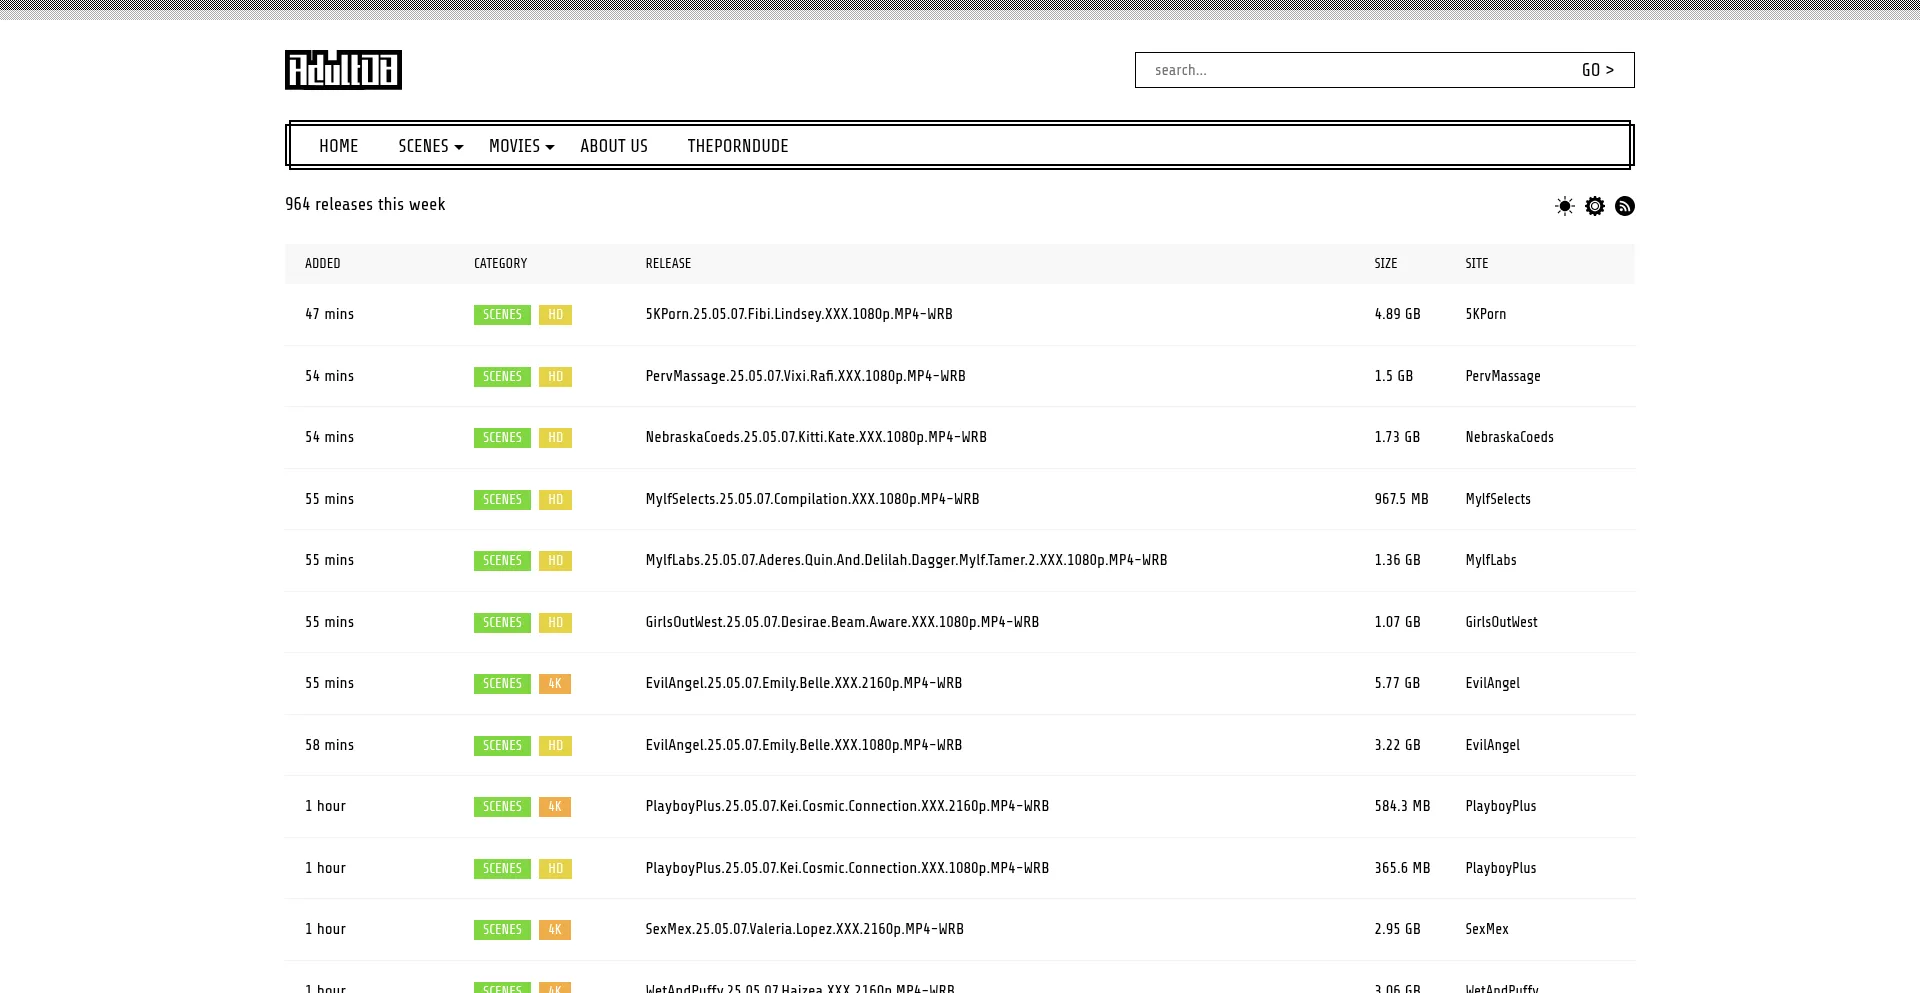Viewport: 1920px width, 993px height.
Task: Click the ADDED column header
Action: (x=323, y=264)
